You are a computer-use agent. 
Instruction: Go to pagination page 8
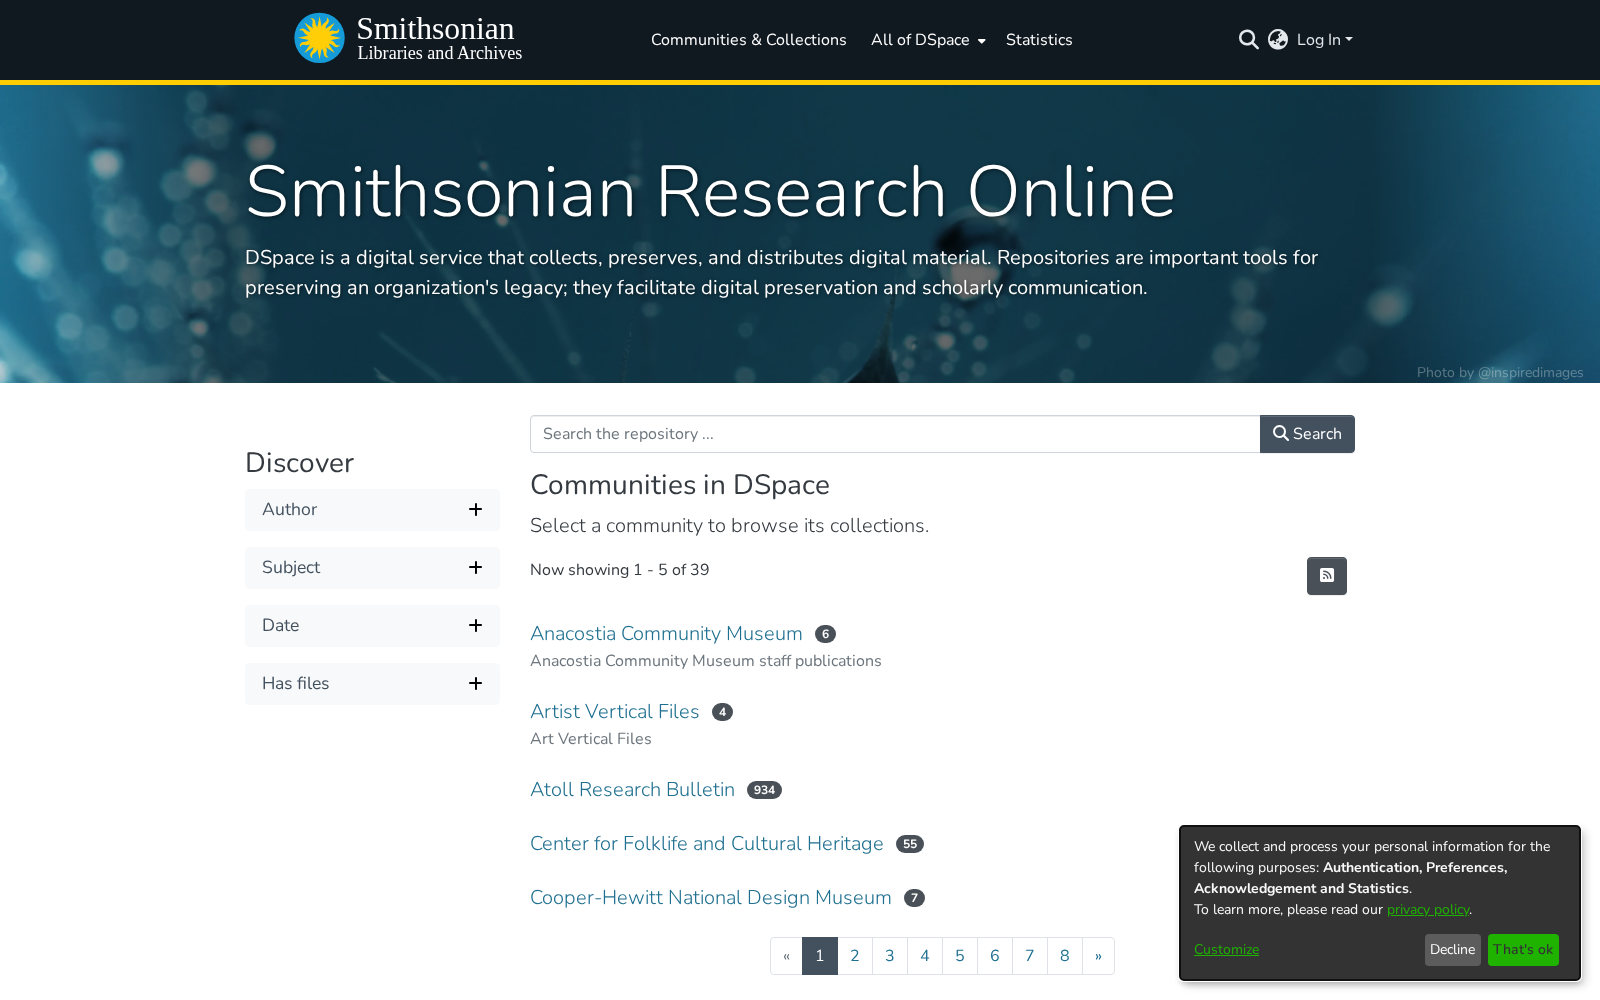click(1065, 956)
